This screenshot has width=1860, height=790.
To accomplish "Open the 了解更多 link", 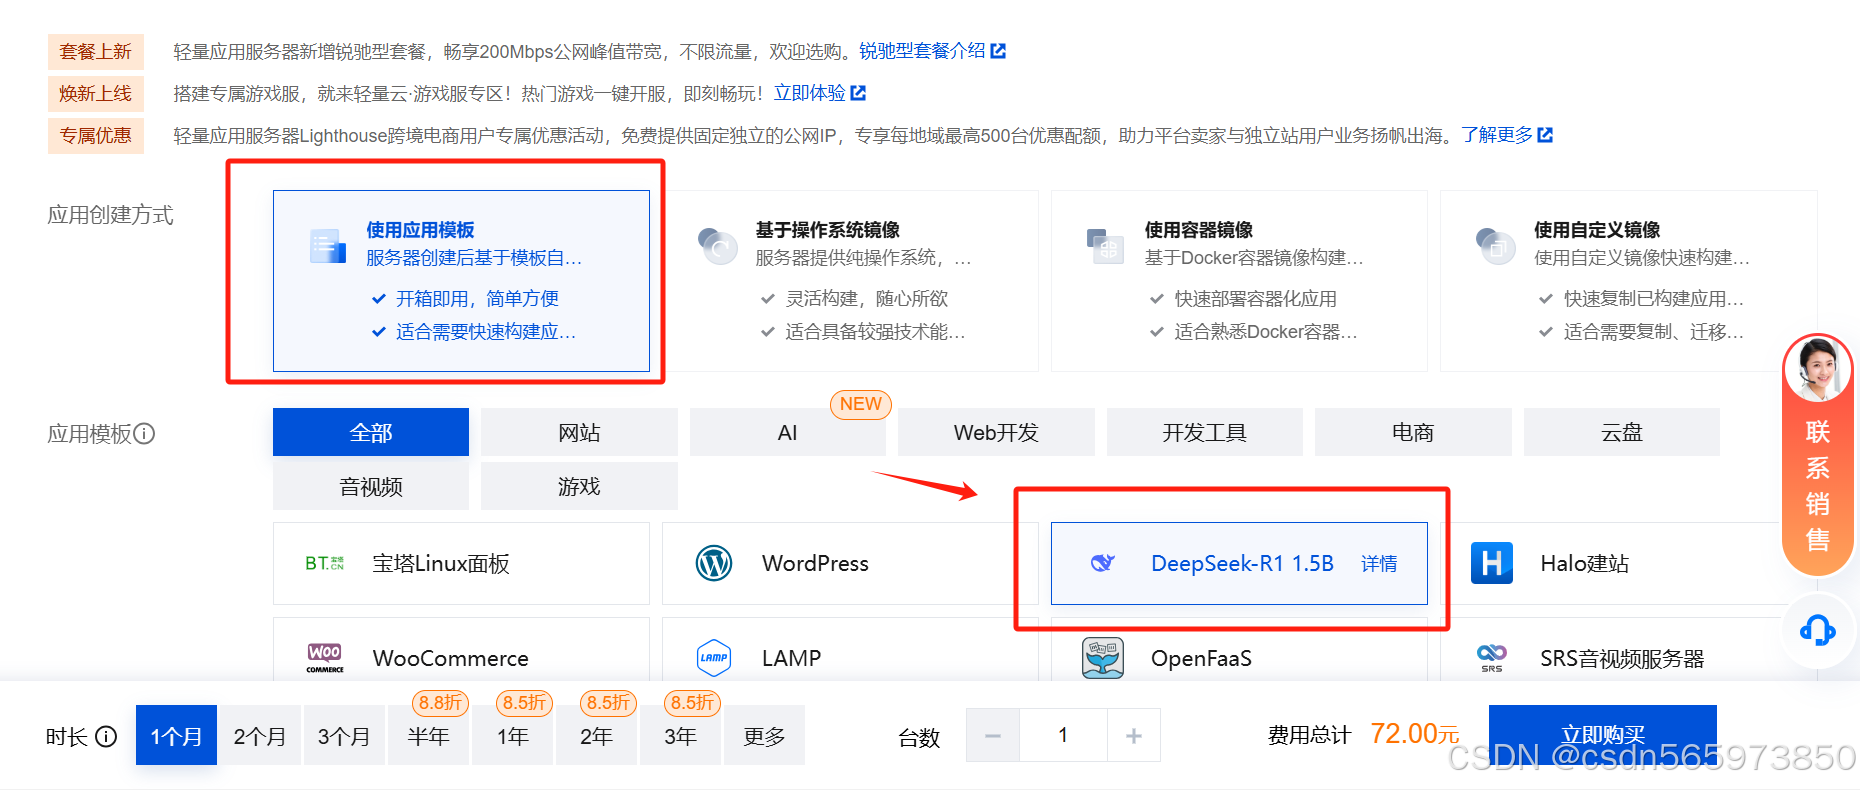I will 1496,135.
